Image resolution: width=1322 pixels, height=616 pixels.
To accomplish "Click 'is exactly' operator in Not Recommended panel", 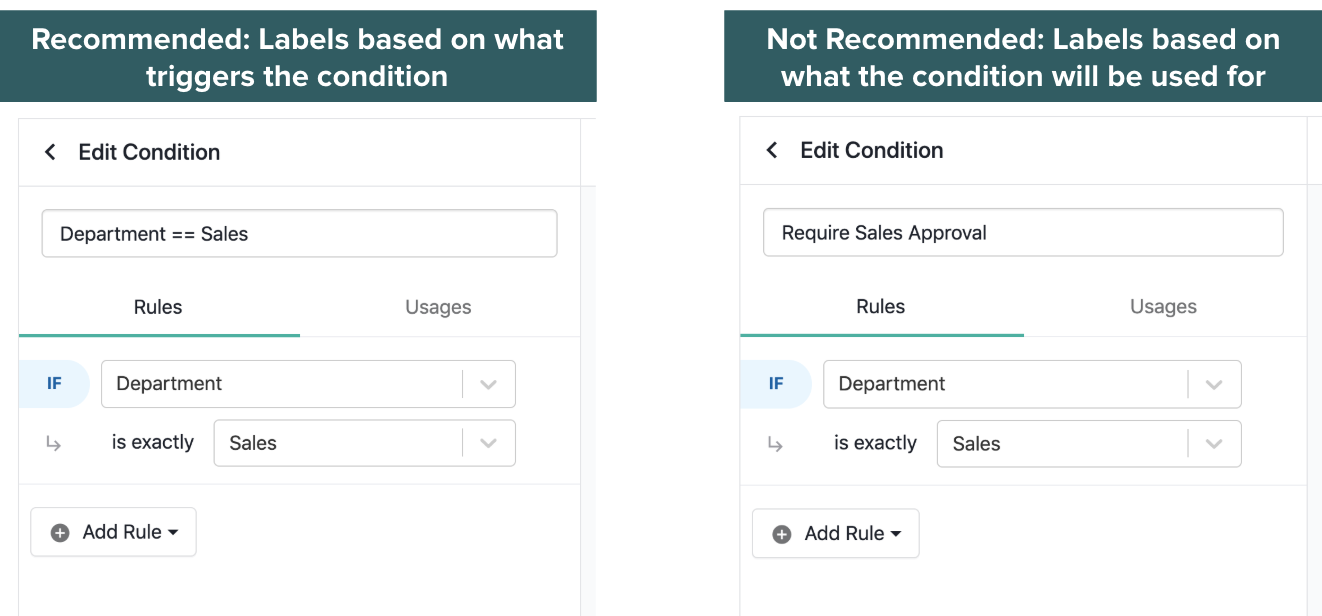I will (875, 443).
